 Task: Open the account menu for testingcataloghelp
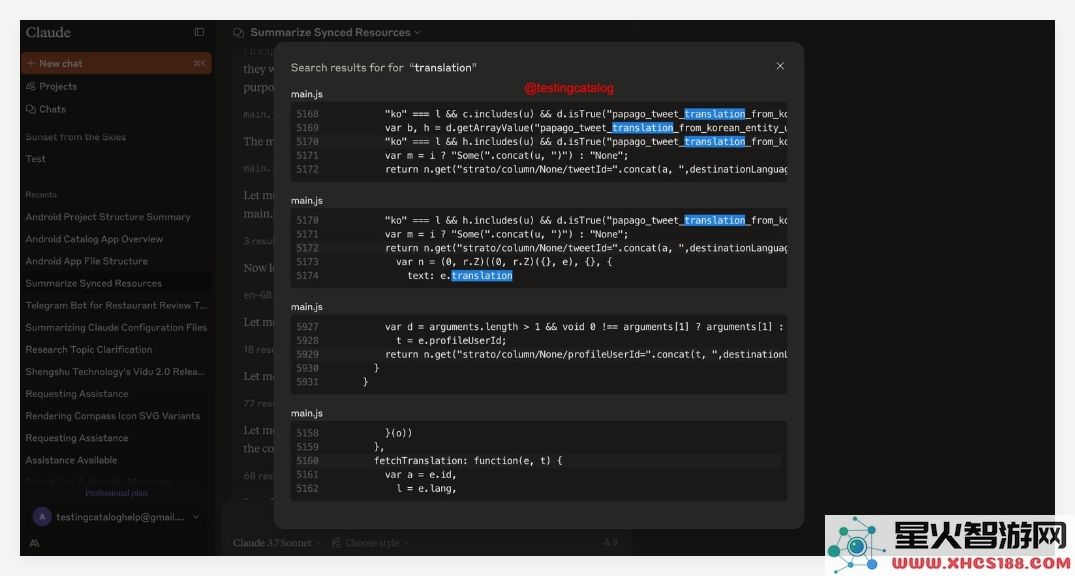click(117, 517)
